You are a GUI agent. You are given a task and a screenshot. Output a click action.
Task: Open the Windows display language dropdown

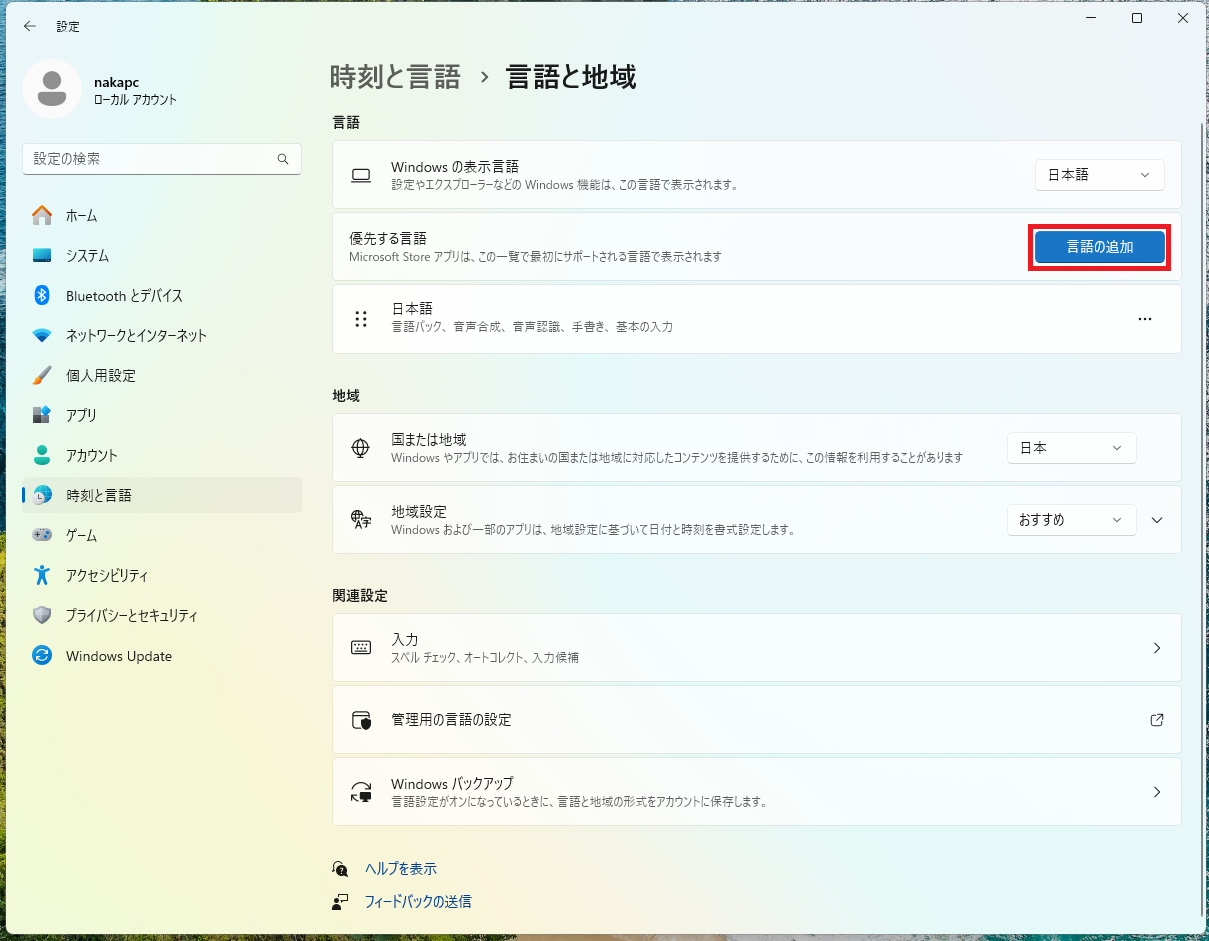pyautogui.click(x=1099, y=175)
